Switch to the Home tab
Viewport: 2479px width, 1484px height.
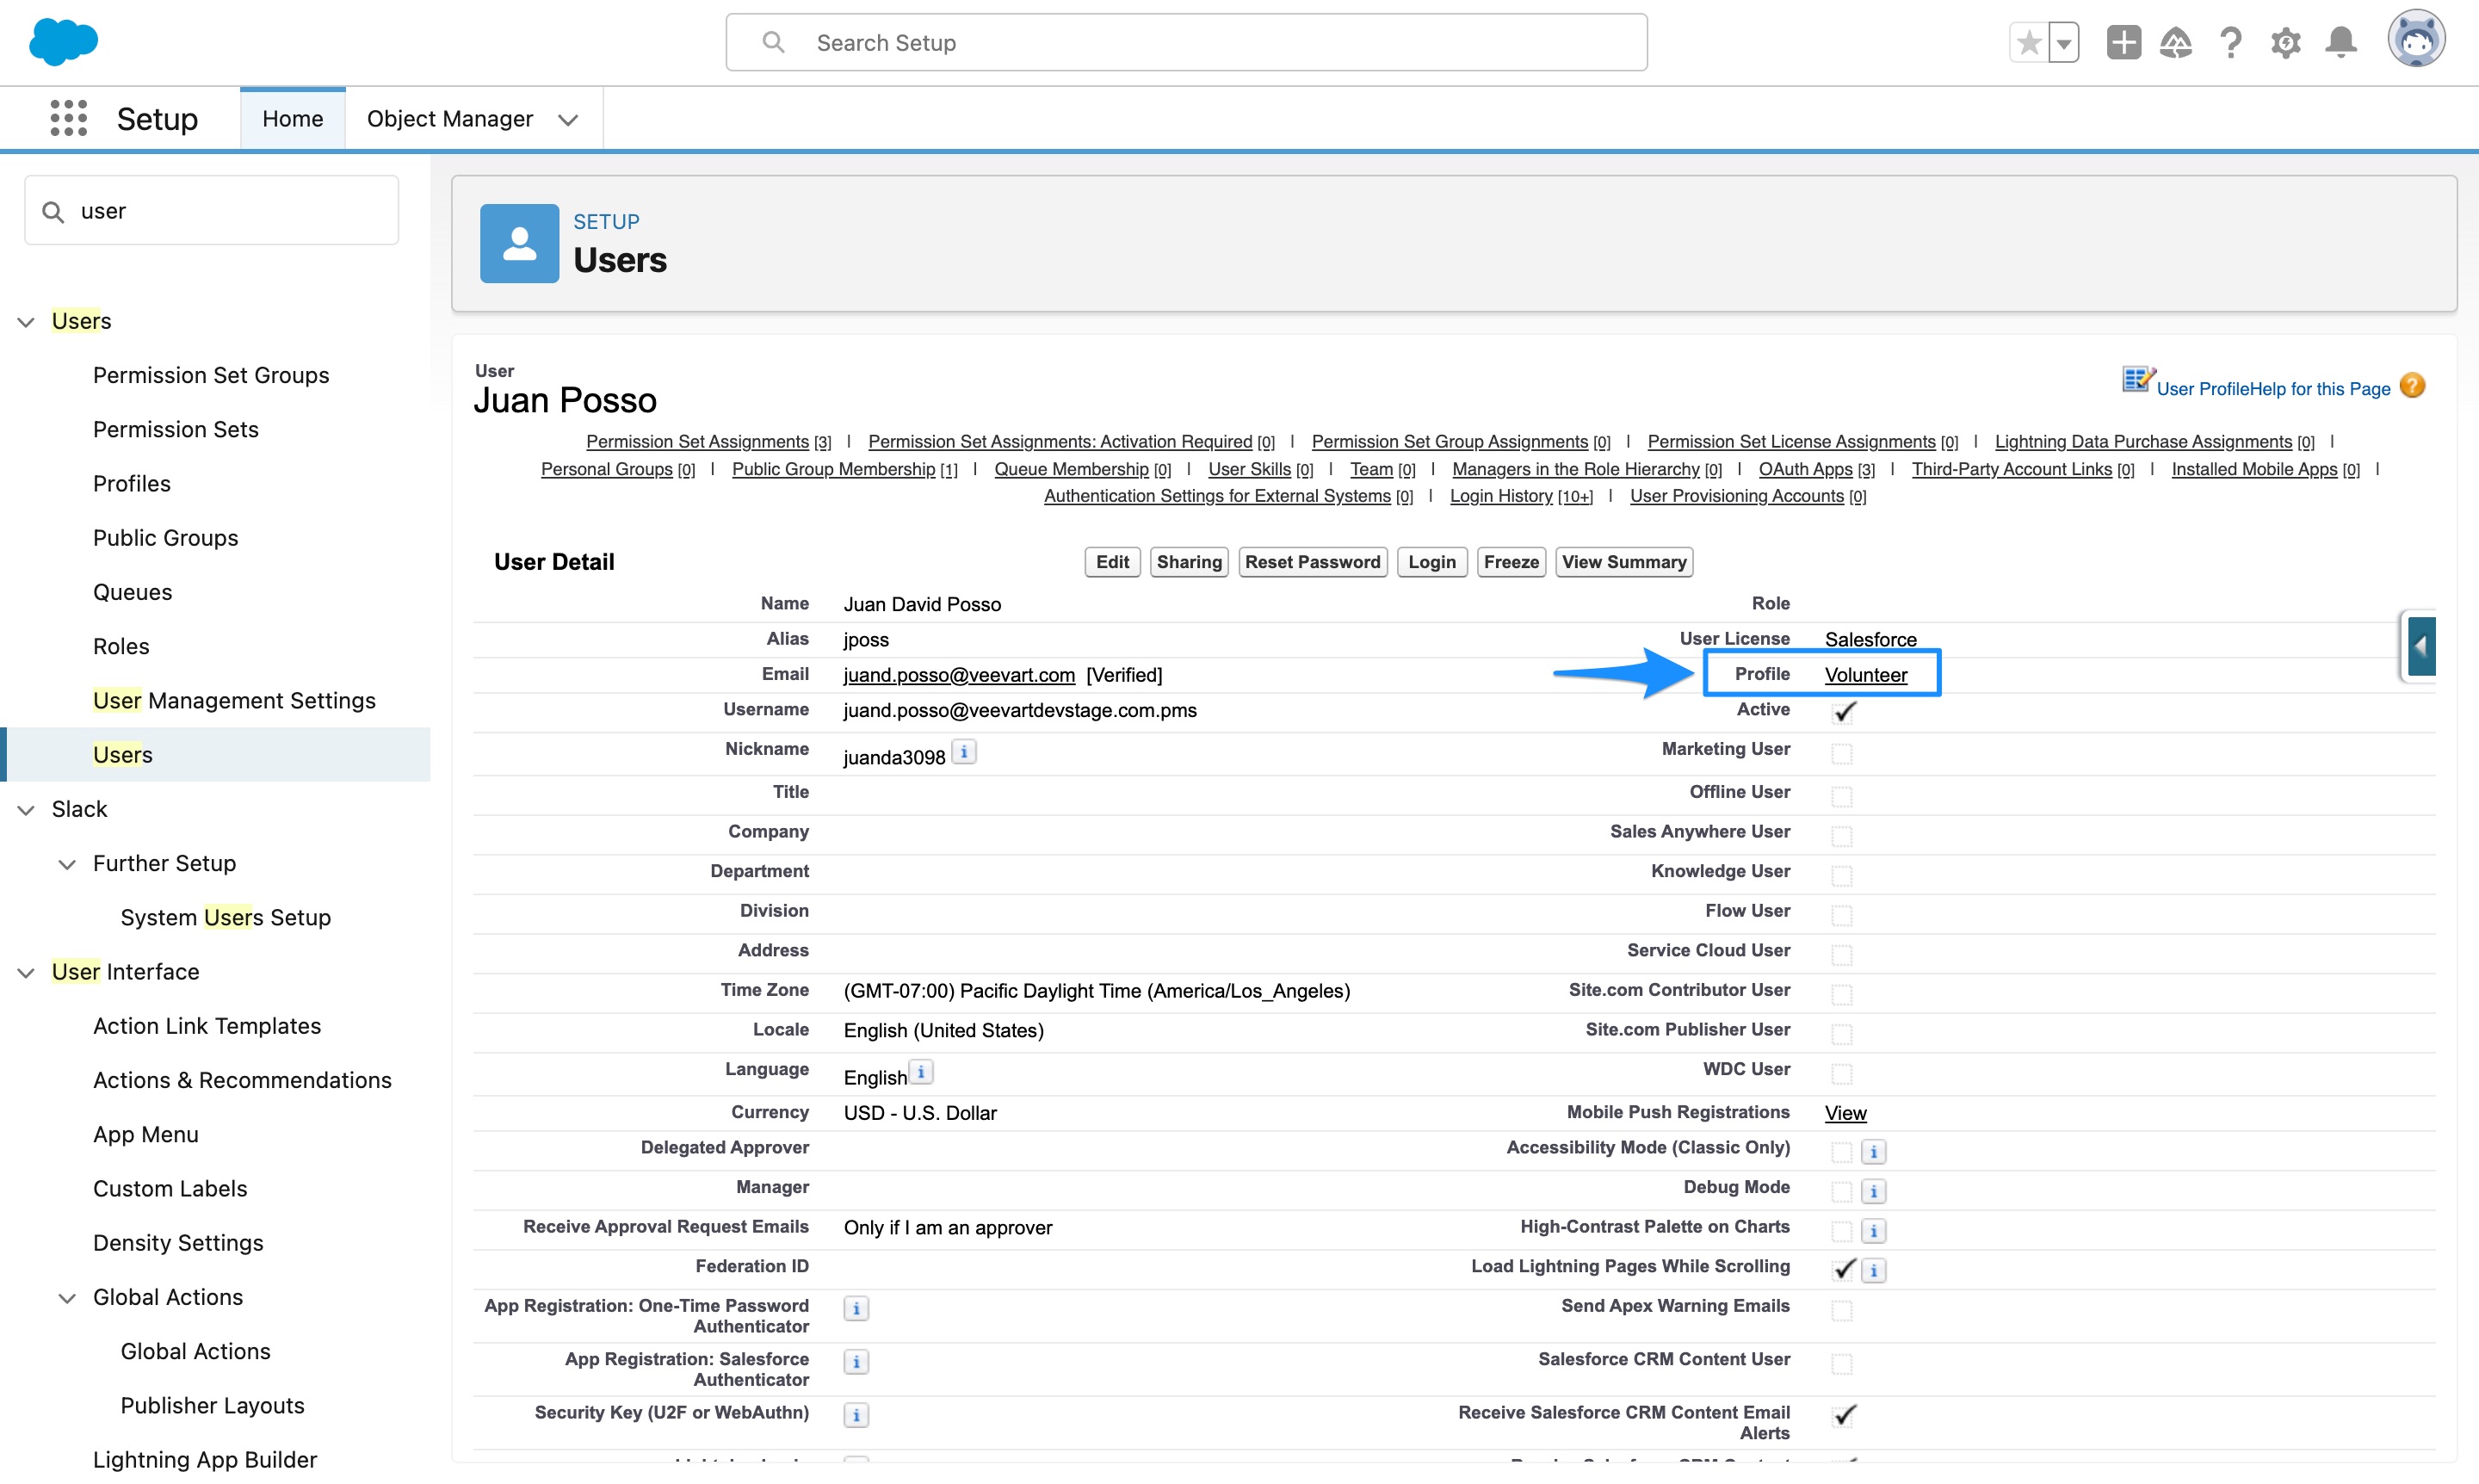[x=292, y=117]
